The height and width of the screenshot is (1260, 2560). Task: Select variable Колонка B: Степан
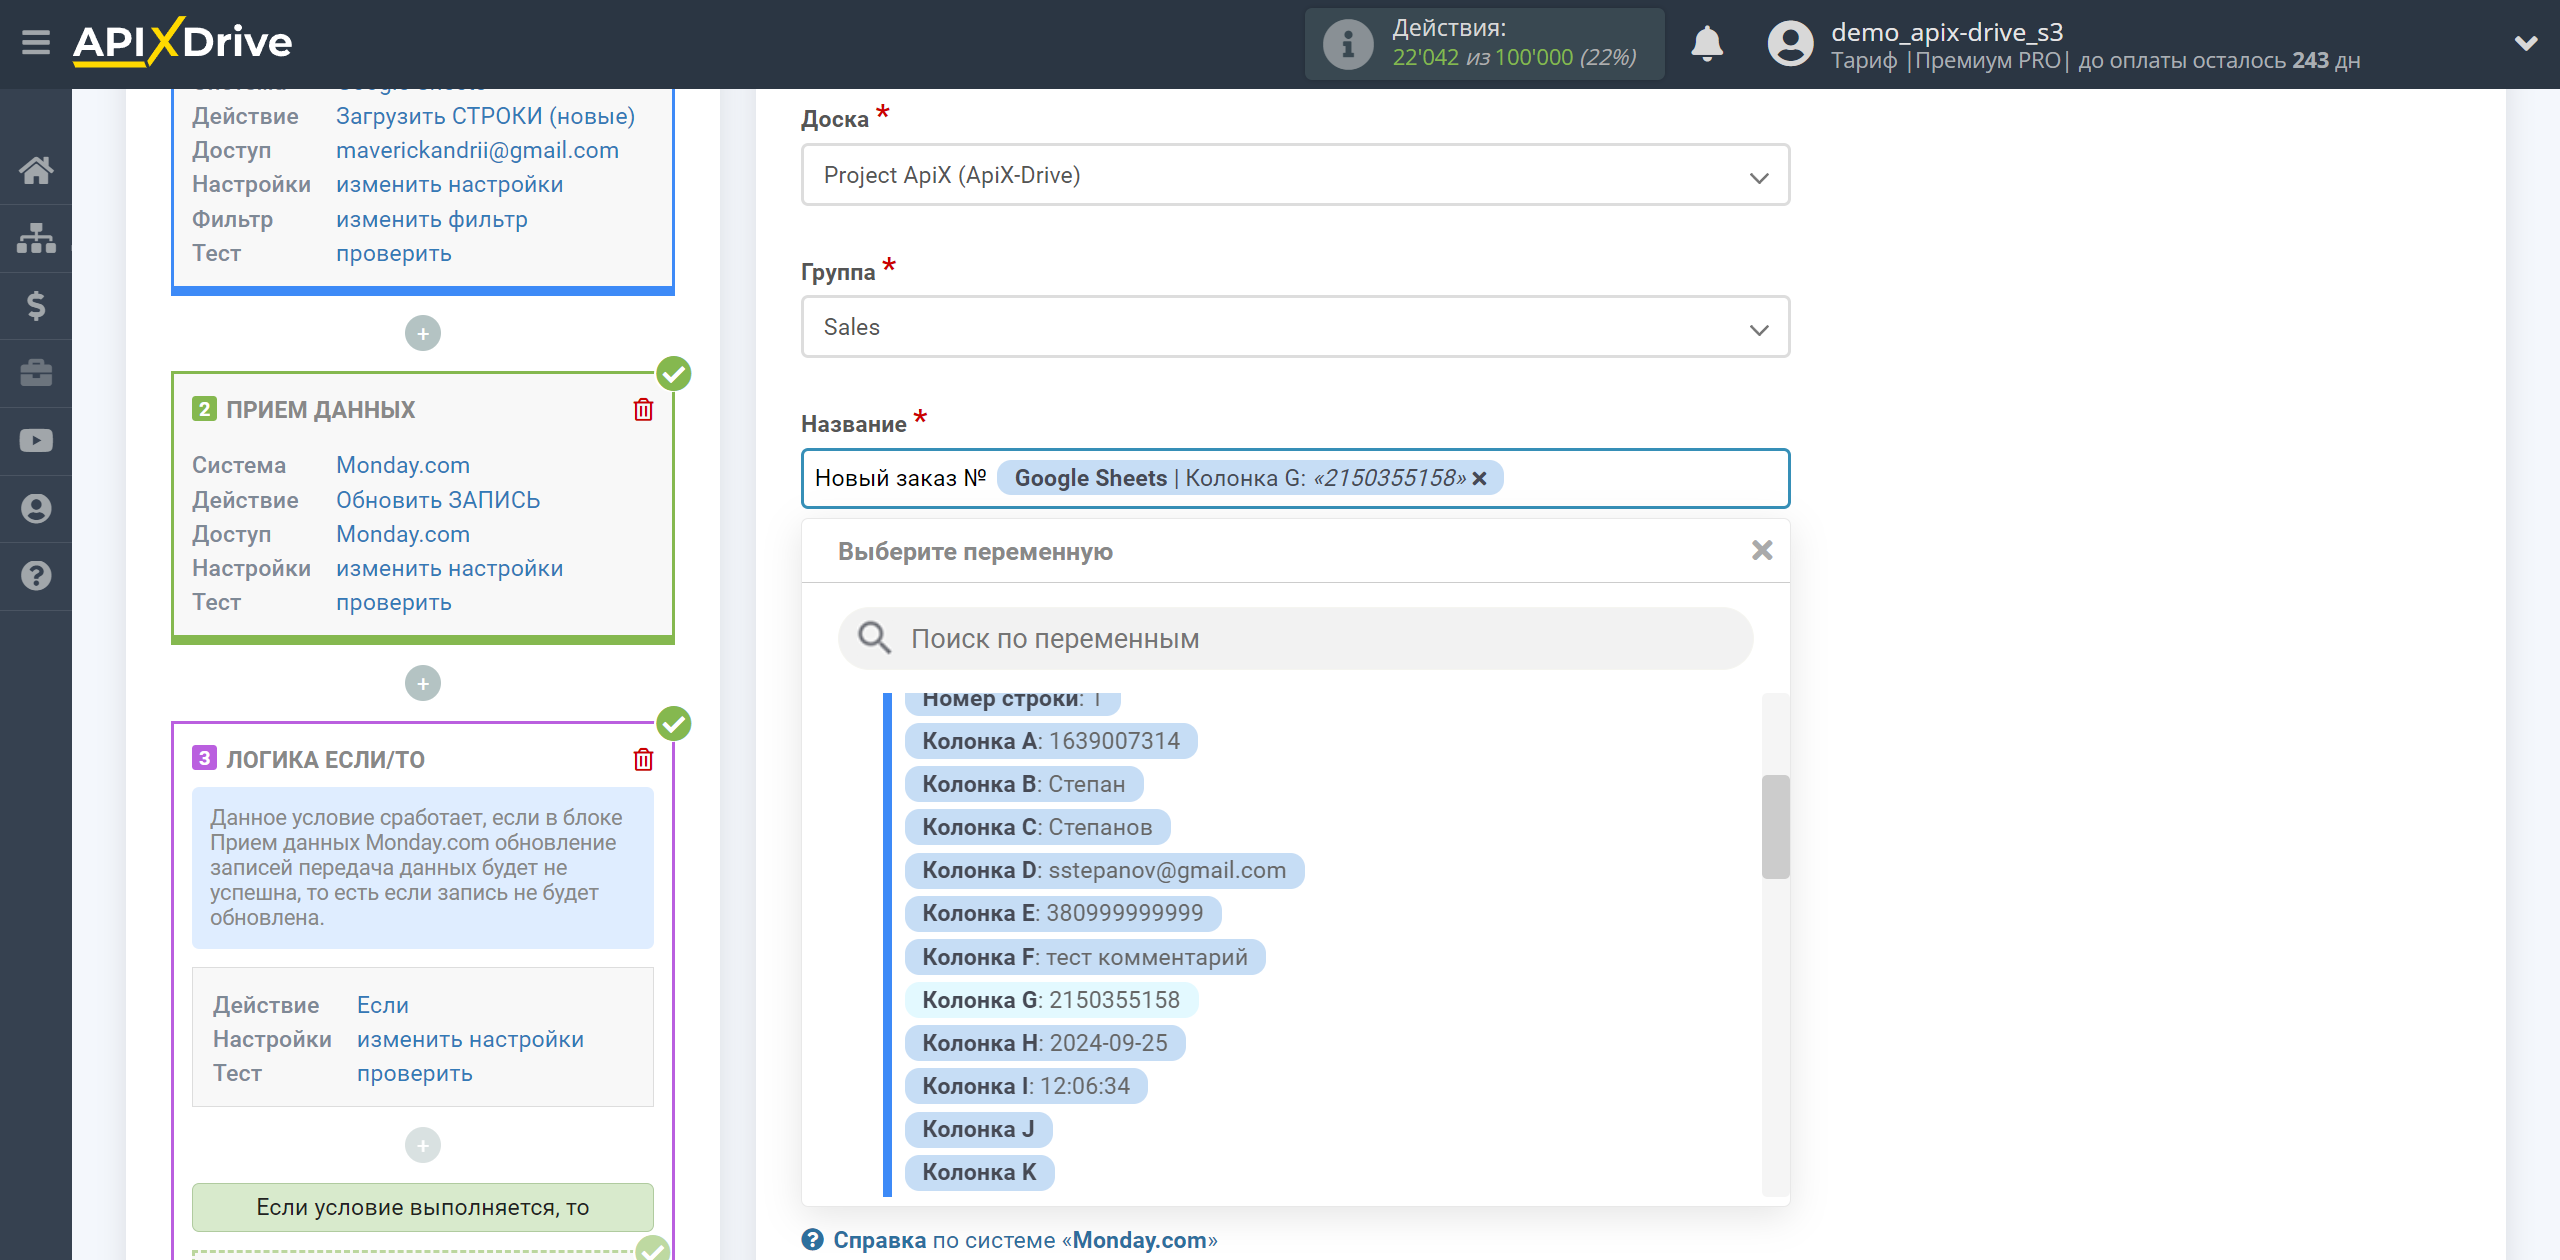click(x=1023, y=784)
